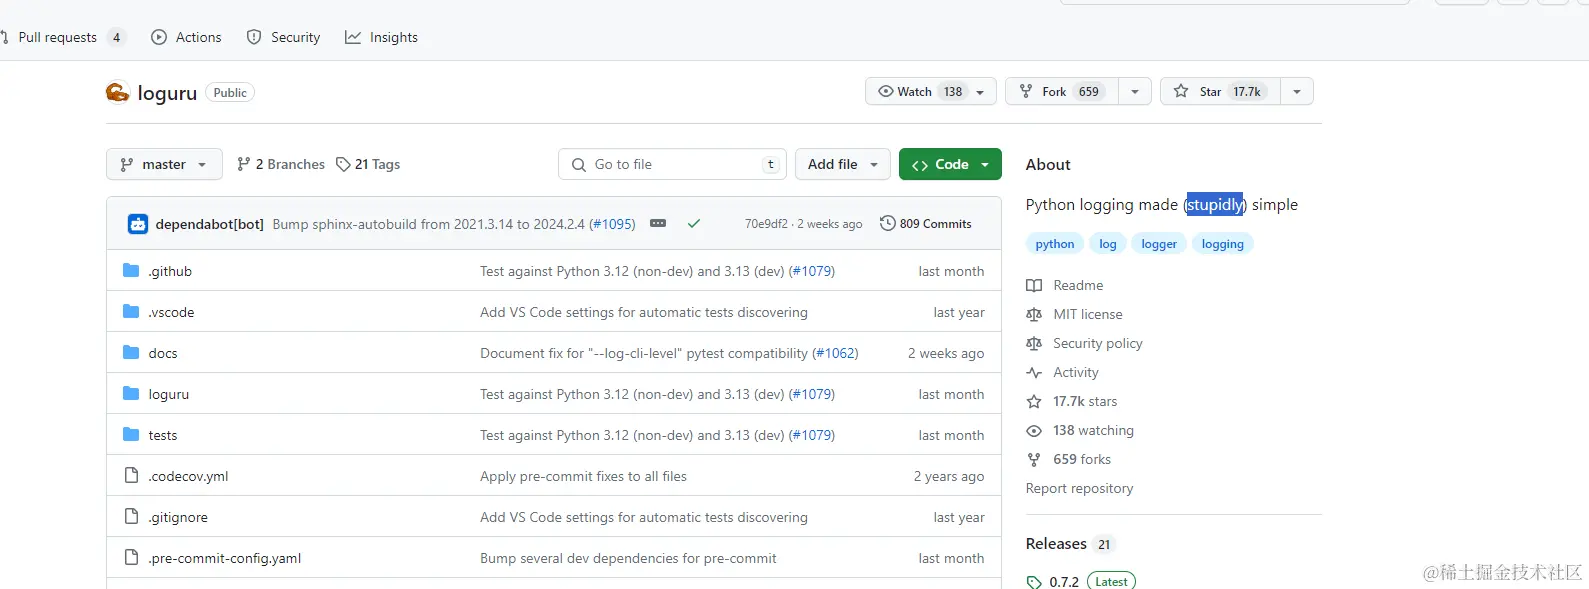Image resolution: width=1589 pixels, height=589 pixels.
Task: Select the log topic tag
Action: [x=1108, y=244]
